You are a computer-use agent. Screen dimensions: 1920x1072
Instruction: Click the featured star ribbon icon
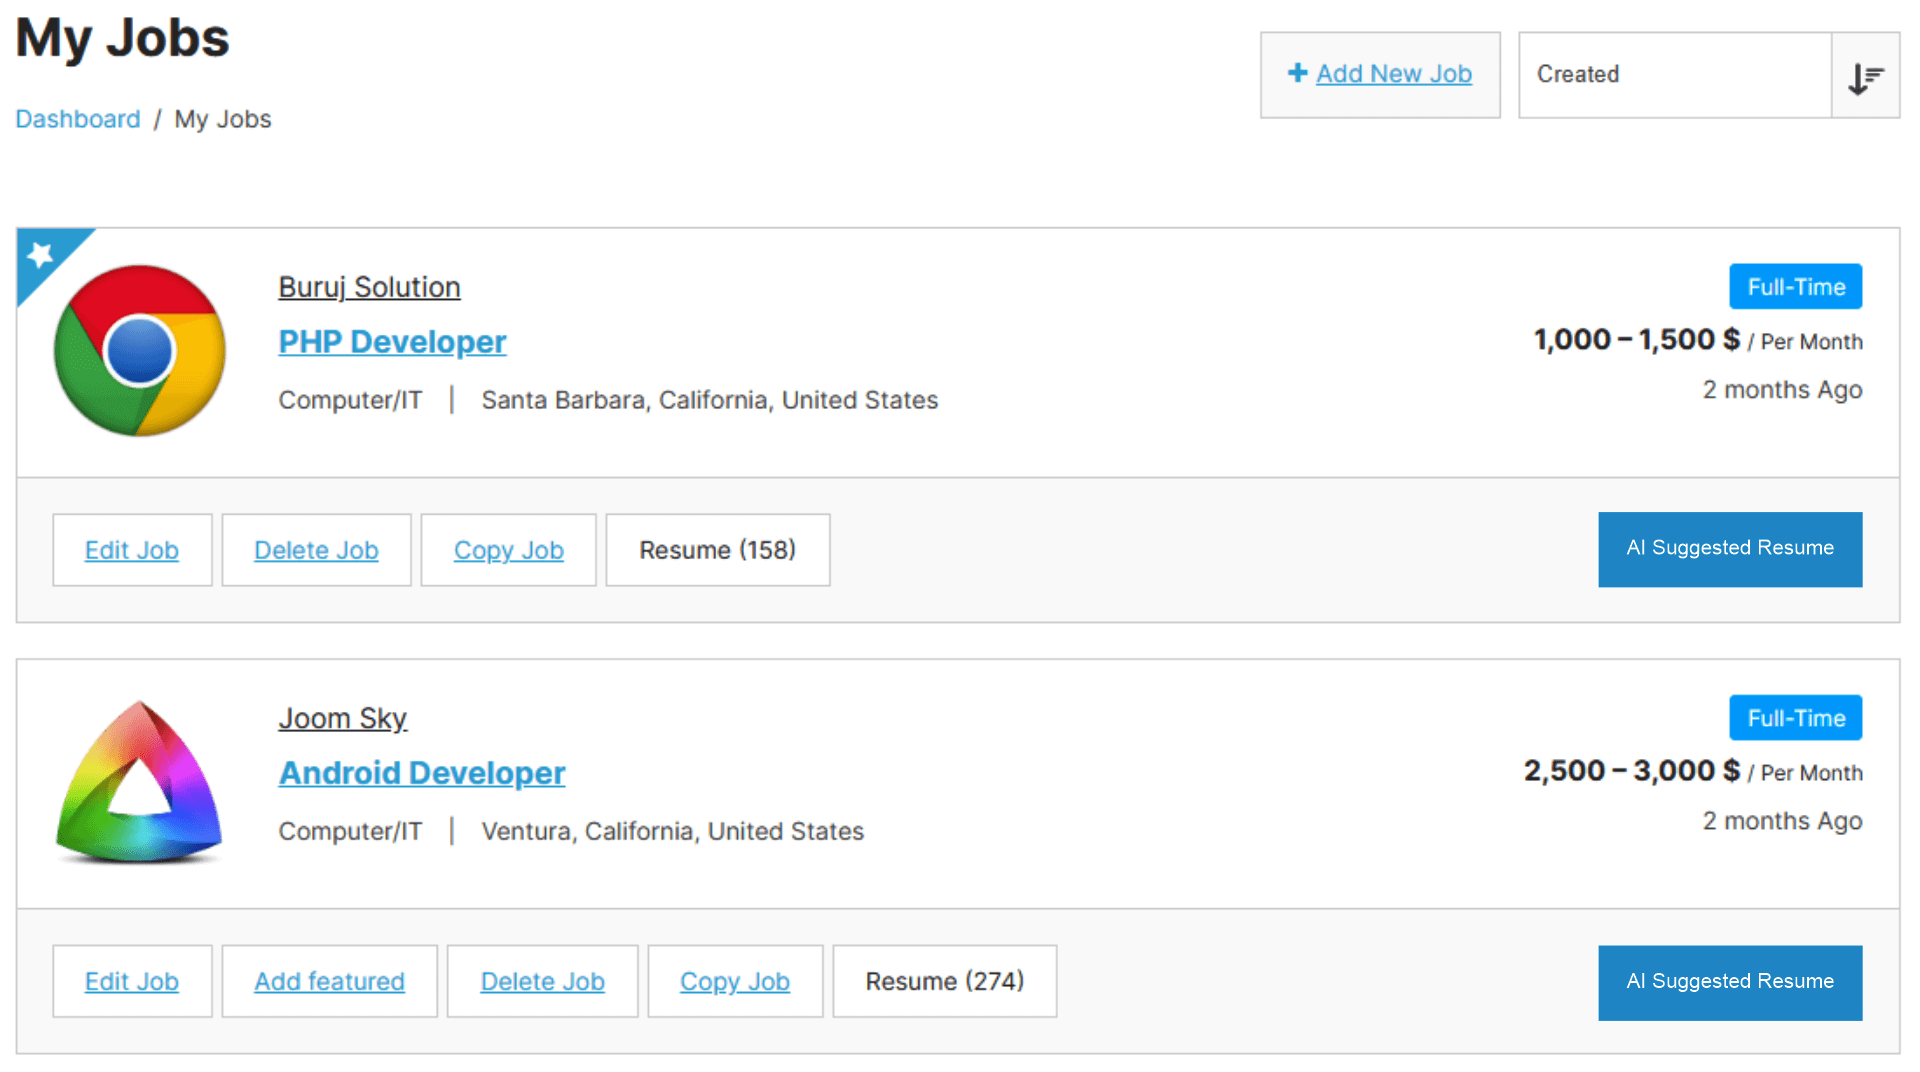[x=41, y=255]
